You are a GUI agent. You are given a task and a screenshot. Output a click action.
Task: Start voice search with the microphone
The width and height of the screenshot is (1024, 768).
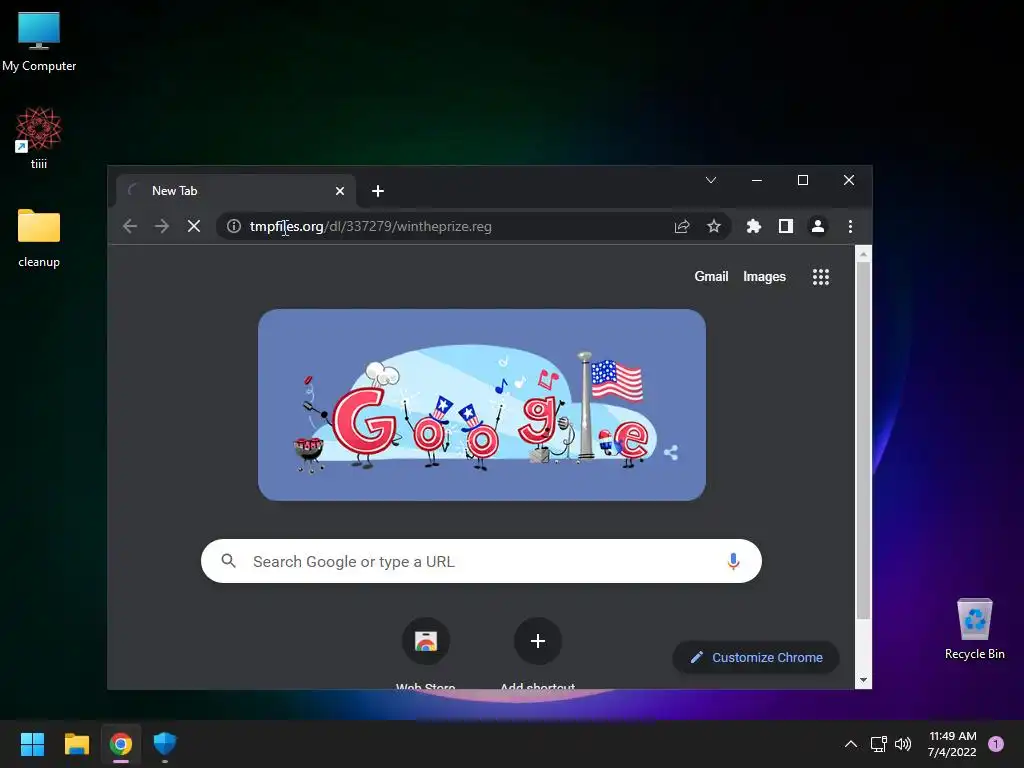coord(733,561)
